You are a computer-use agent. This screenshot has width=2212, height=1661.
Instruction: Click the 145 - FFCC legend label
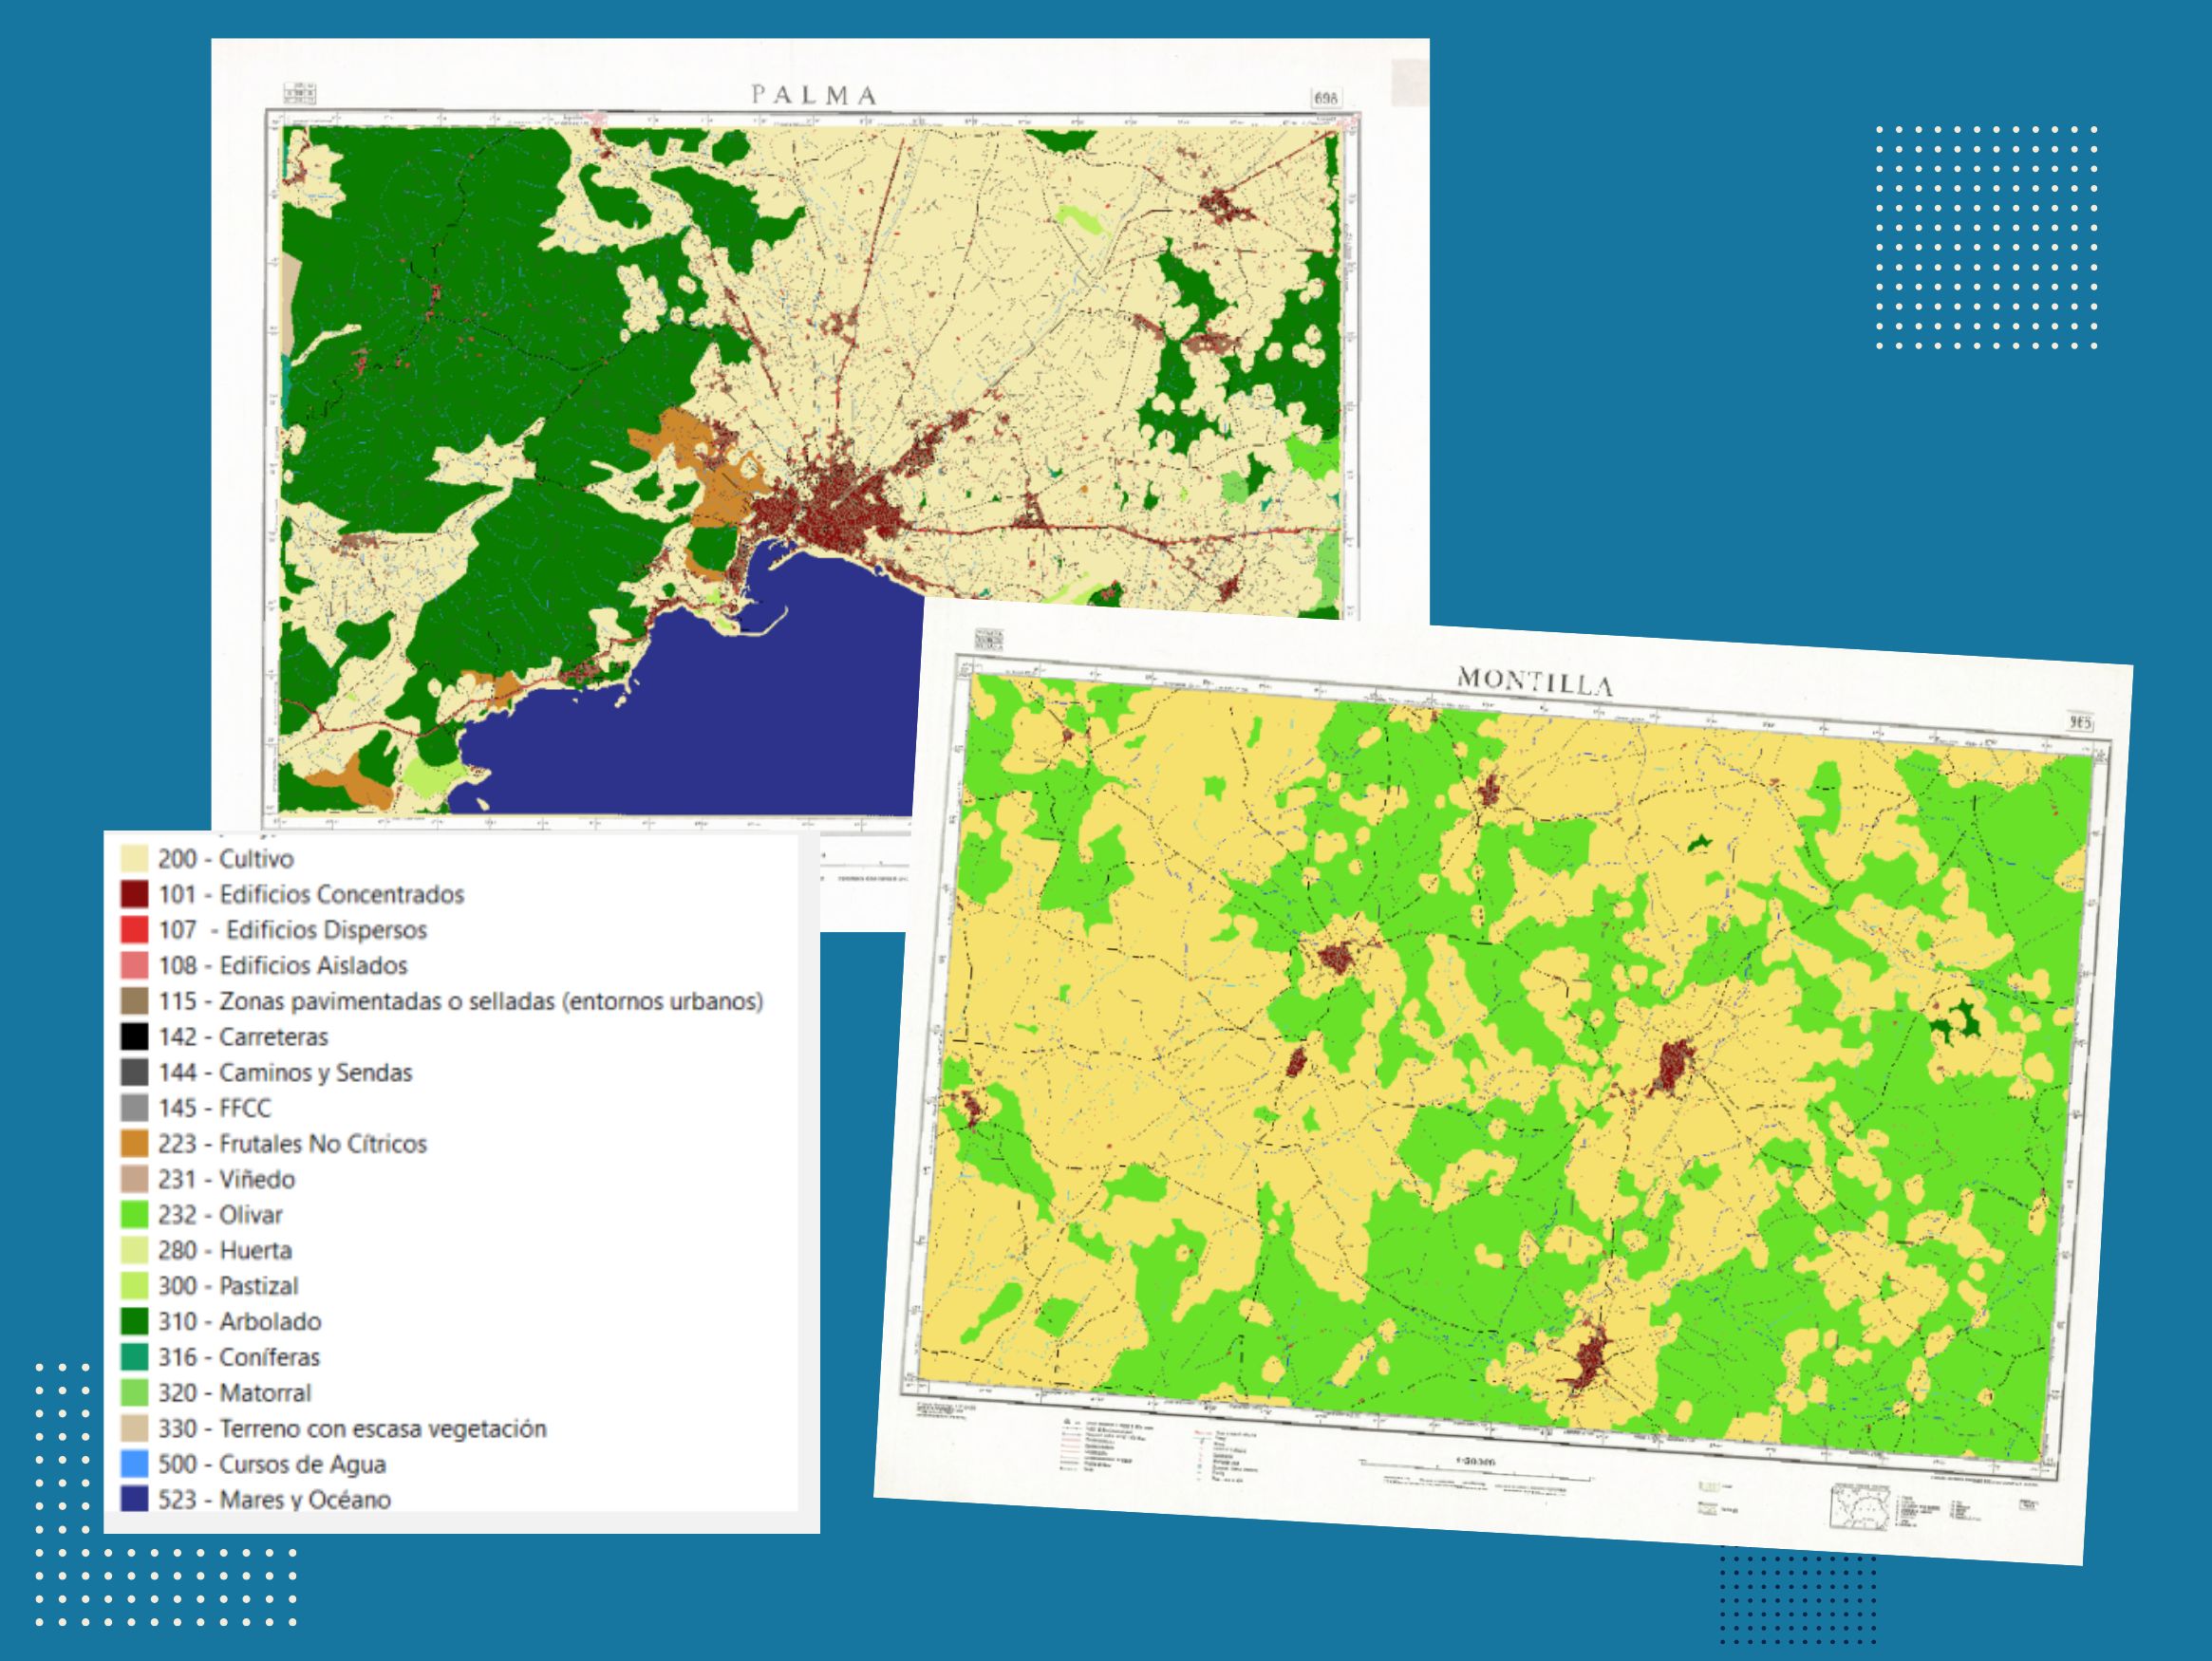pos(214,1108)
